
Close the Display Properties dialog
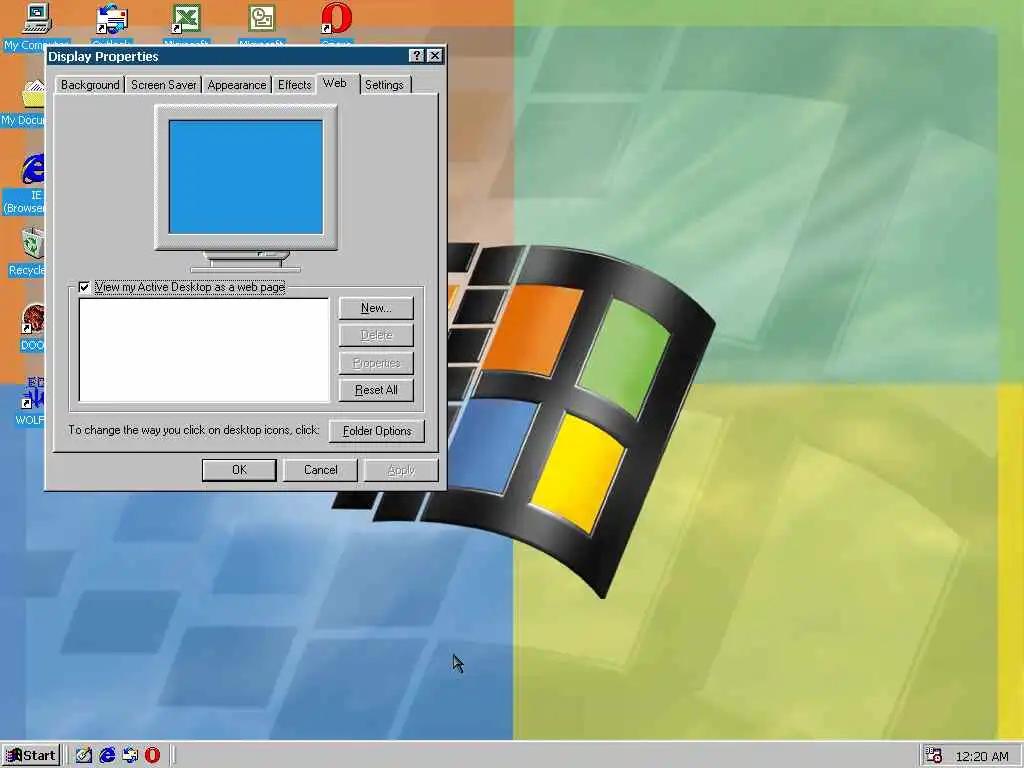coord(435,56)
